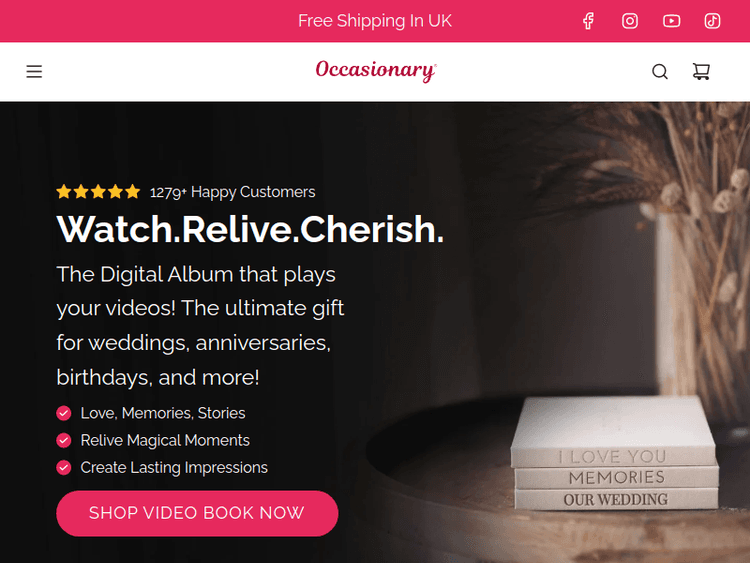Open the Facebook page icon
This screenshot has height=563, width=750.
click(588, 21)
